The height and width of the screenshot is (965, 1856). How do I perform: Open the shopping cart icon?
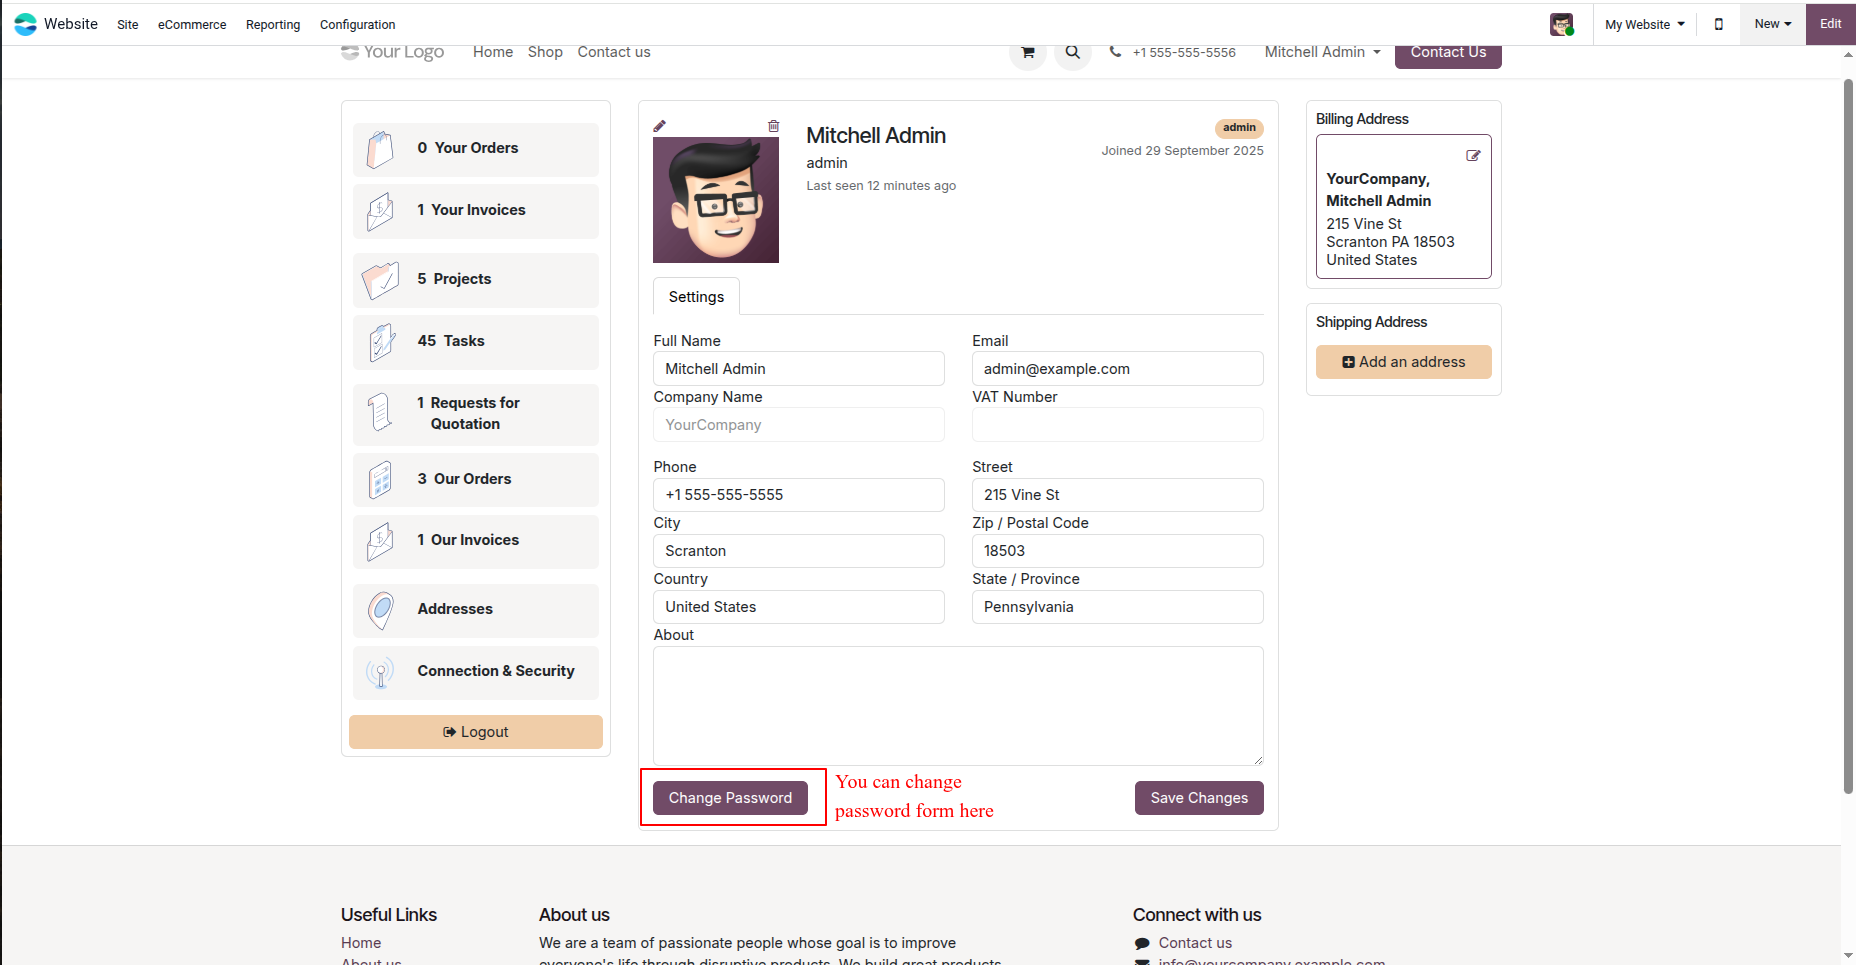(1027, 52)
